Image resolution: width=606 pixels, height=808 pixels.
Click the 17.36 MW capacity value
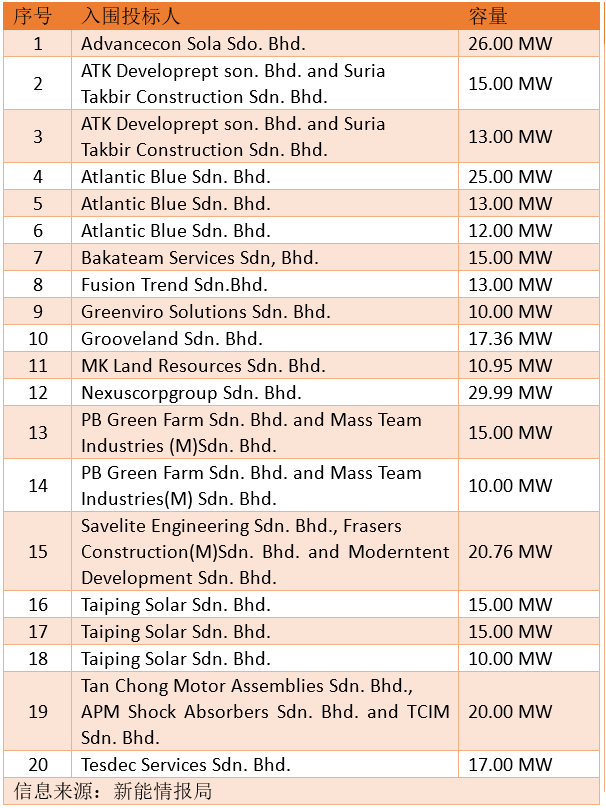pyautogui.click(x=510, y=339)
